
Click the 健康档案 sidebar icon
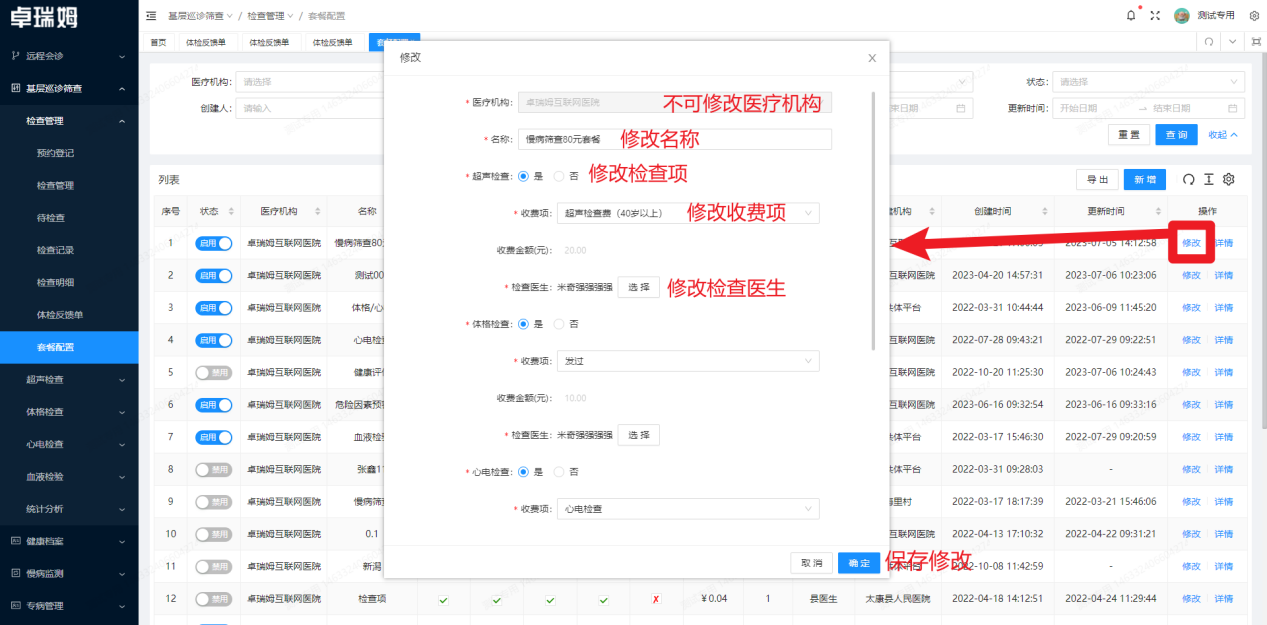pos(15,541)
